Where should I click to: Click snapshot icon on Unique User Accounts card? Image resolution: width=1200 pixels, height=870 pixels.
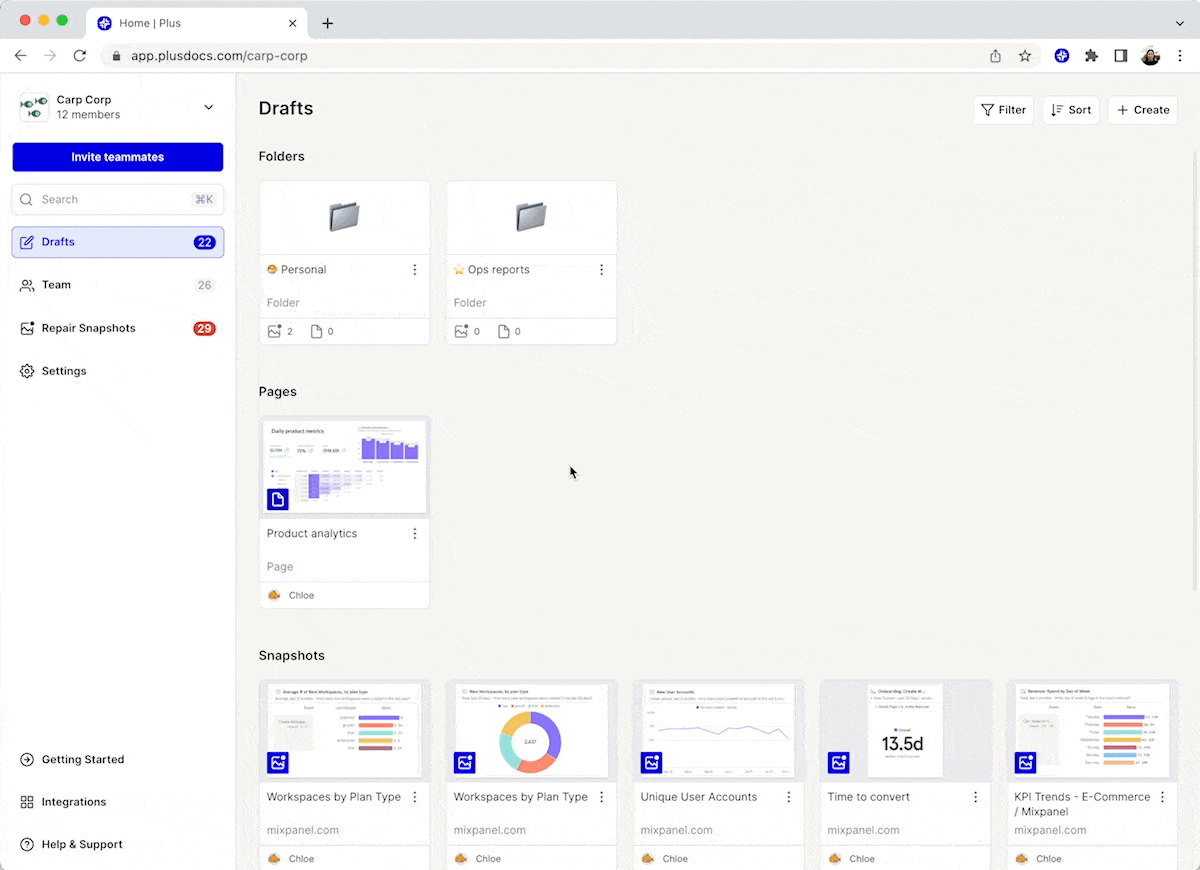tap(652, 763)
